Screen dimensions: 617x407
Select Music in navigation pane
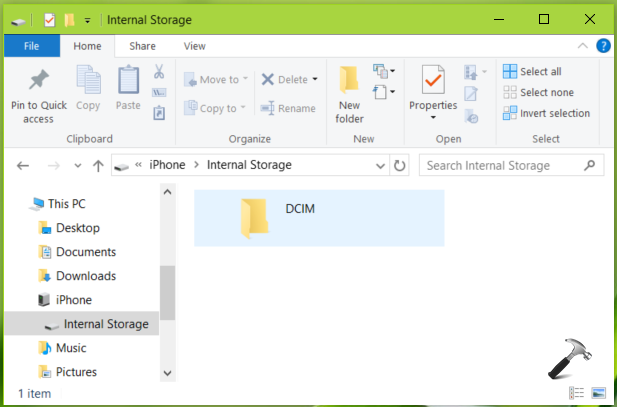coord(63,348)
